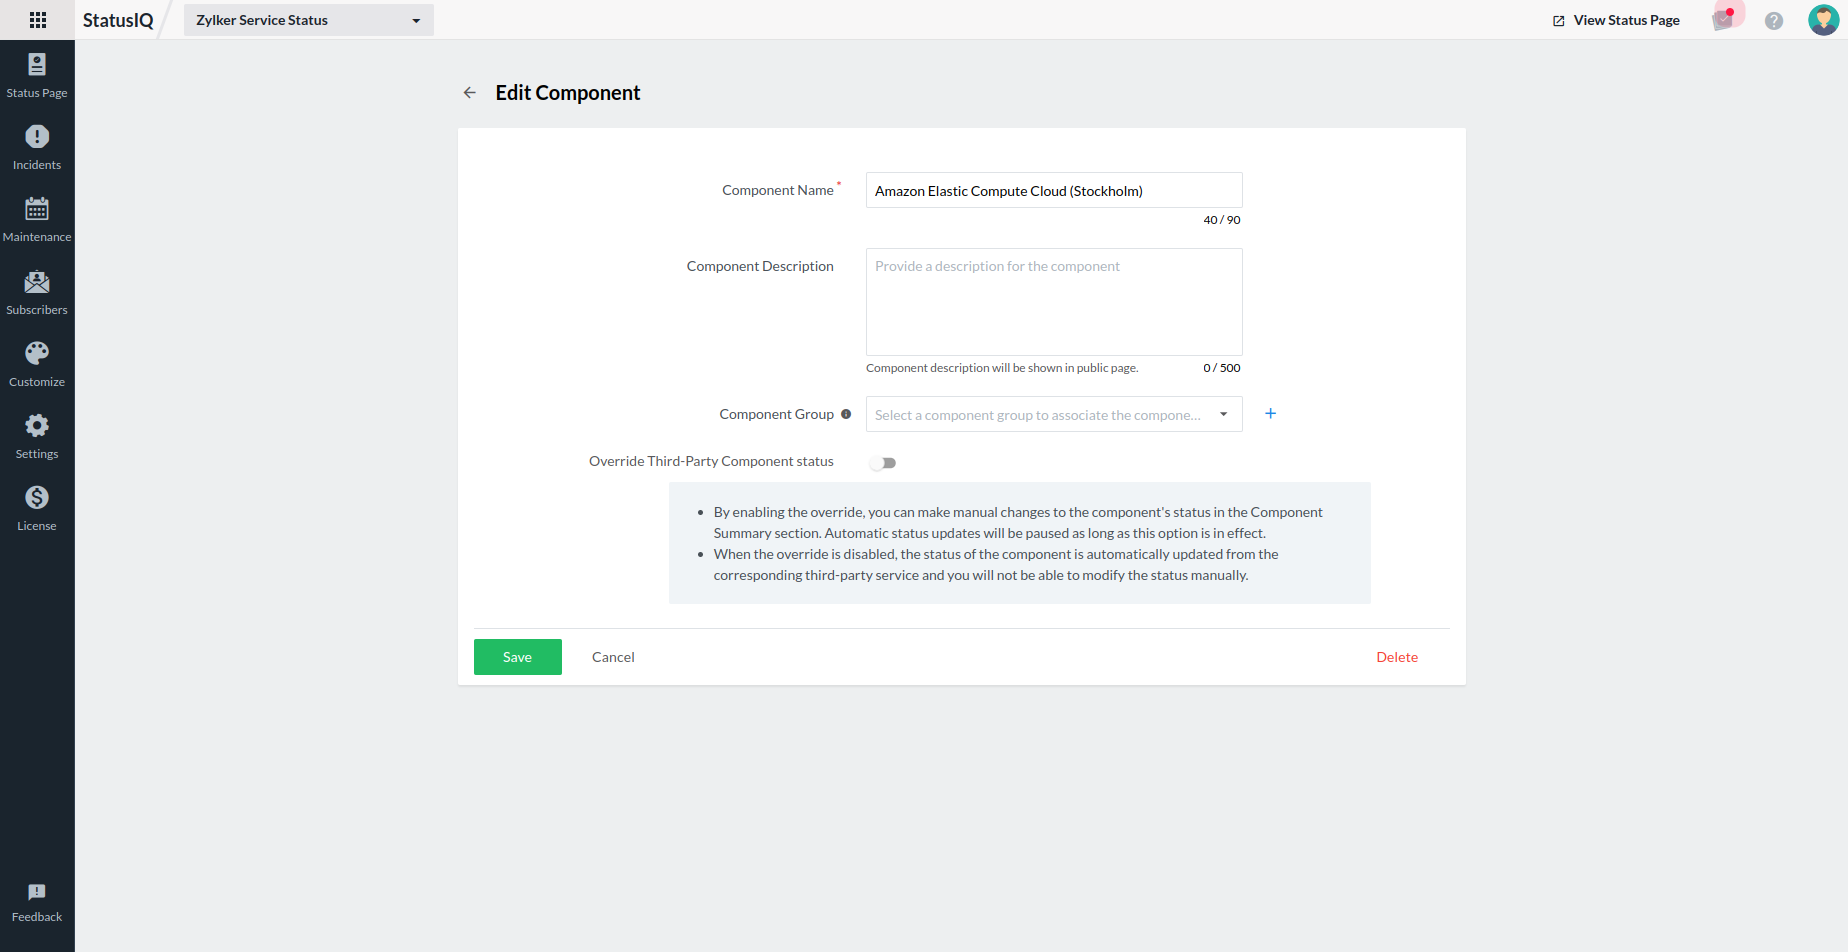Click the Component Group info tooltip icon
Viewport: 1848px width, 952px height.
tap(847, 413)
